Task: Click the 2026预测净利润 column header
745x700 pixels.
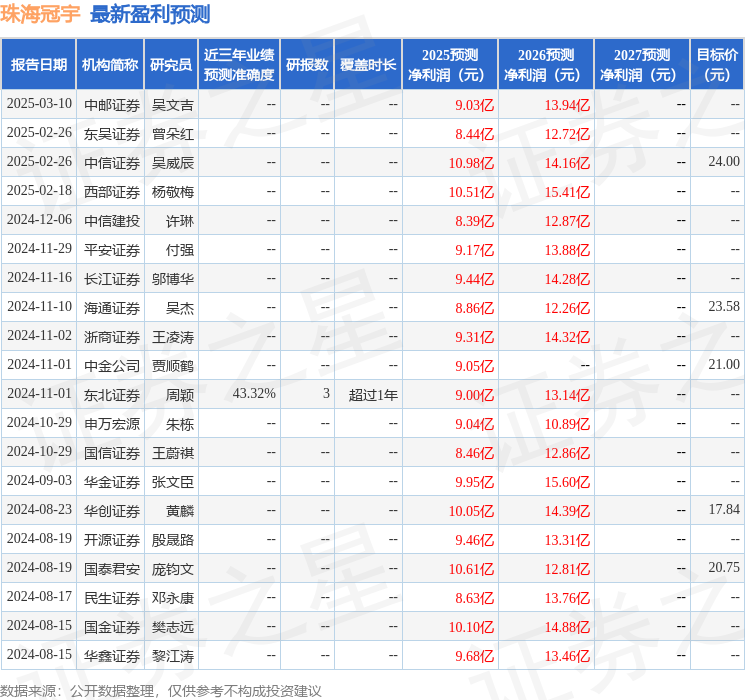Action: (546, 65)
